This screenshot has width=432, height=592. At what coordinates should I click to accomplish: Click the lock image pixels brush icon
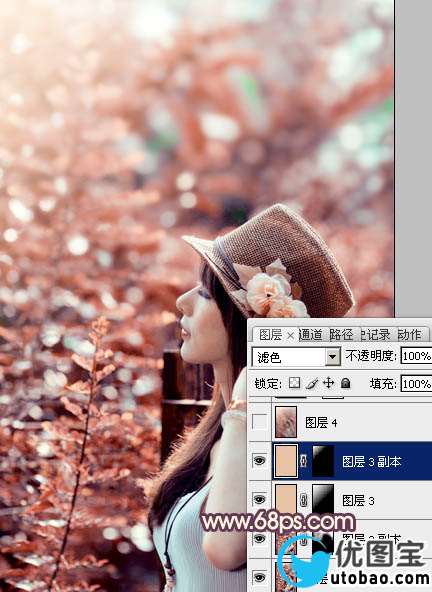312,384
